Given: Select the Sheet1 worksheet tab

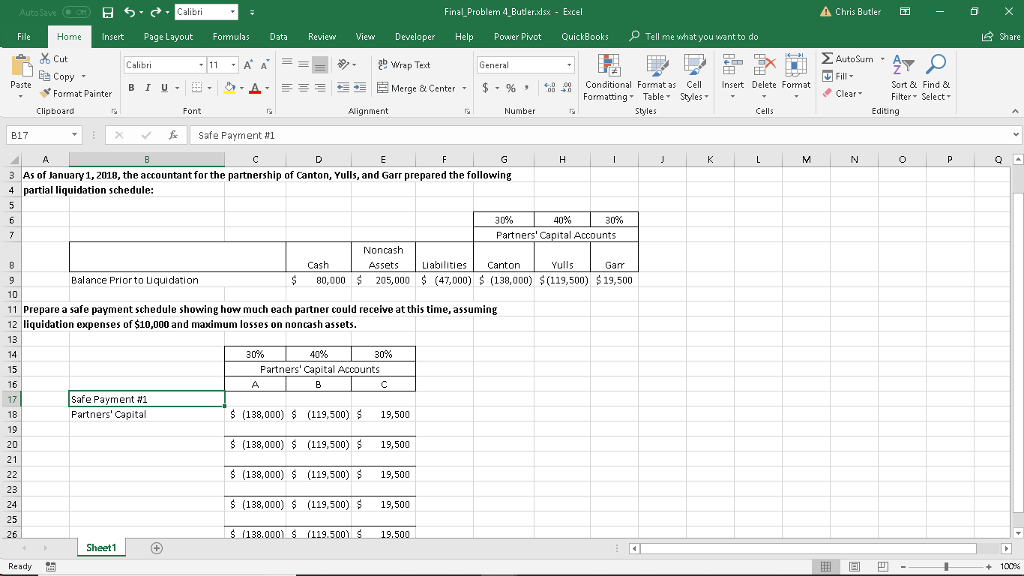Looking at the screenshot, I should click(x=101, y=548).
